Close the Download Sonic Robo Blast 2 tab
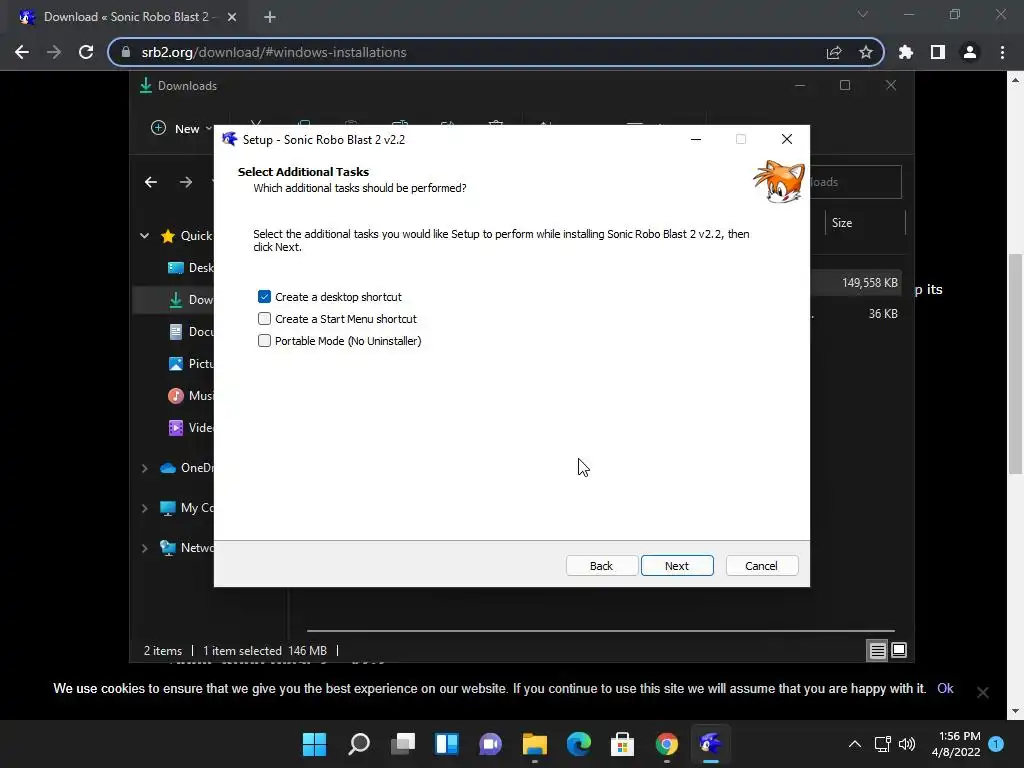This screenshot has width=1024, height=768. coord(232,17)
